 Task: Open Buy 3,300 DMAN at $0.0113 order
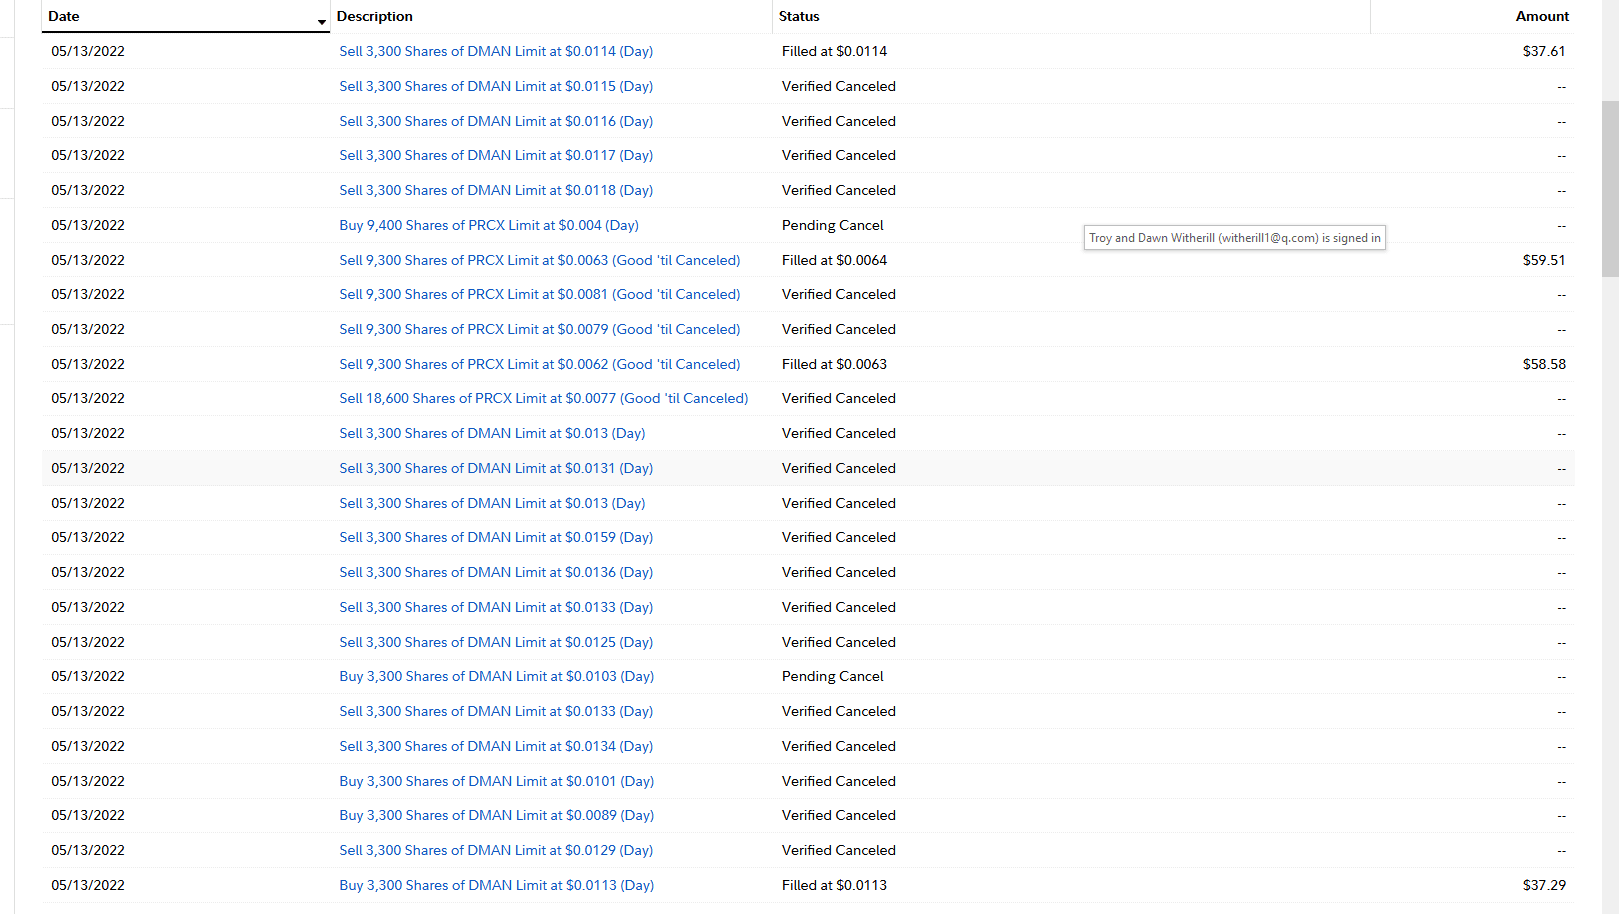[x=496, y=885]
